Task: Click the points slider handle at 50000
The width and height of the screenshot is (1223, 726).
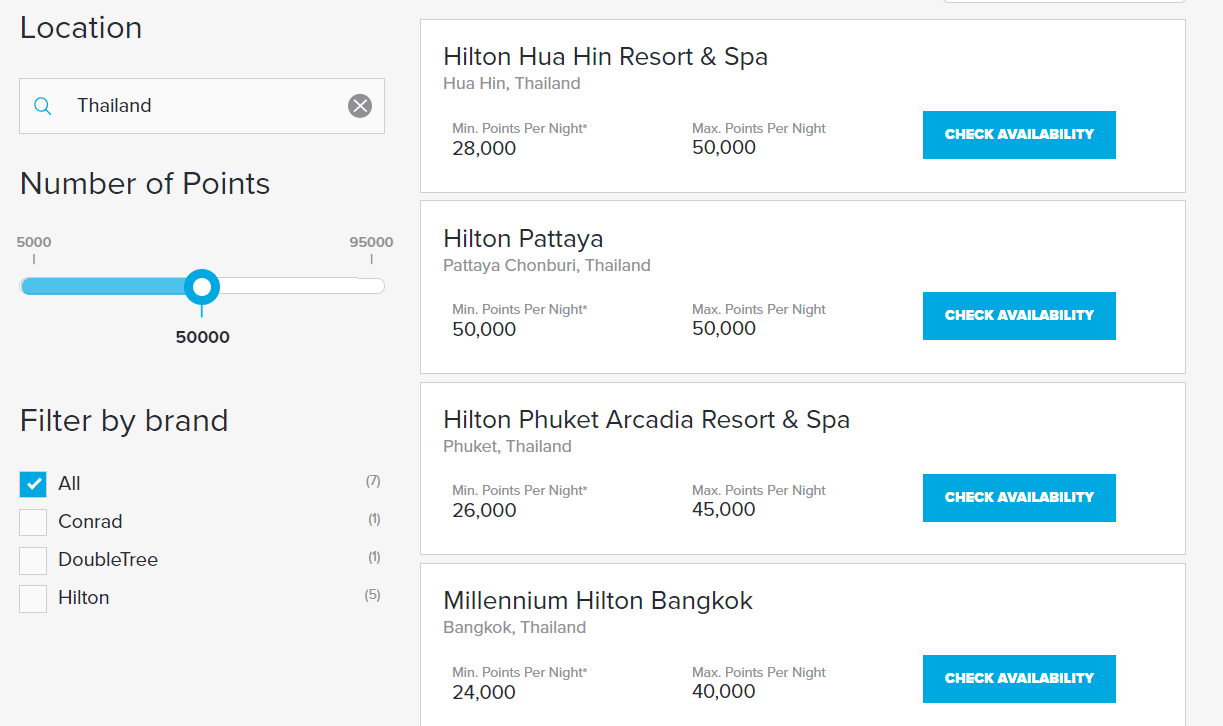Action: pyautogui.click(x=202, y=287)
